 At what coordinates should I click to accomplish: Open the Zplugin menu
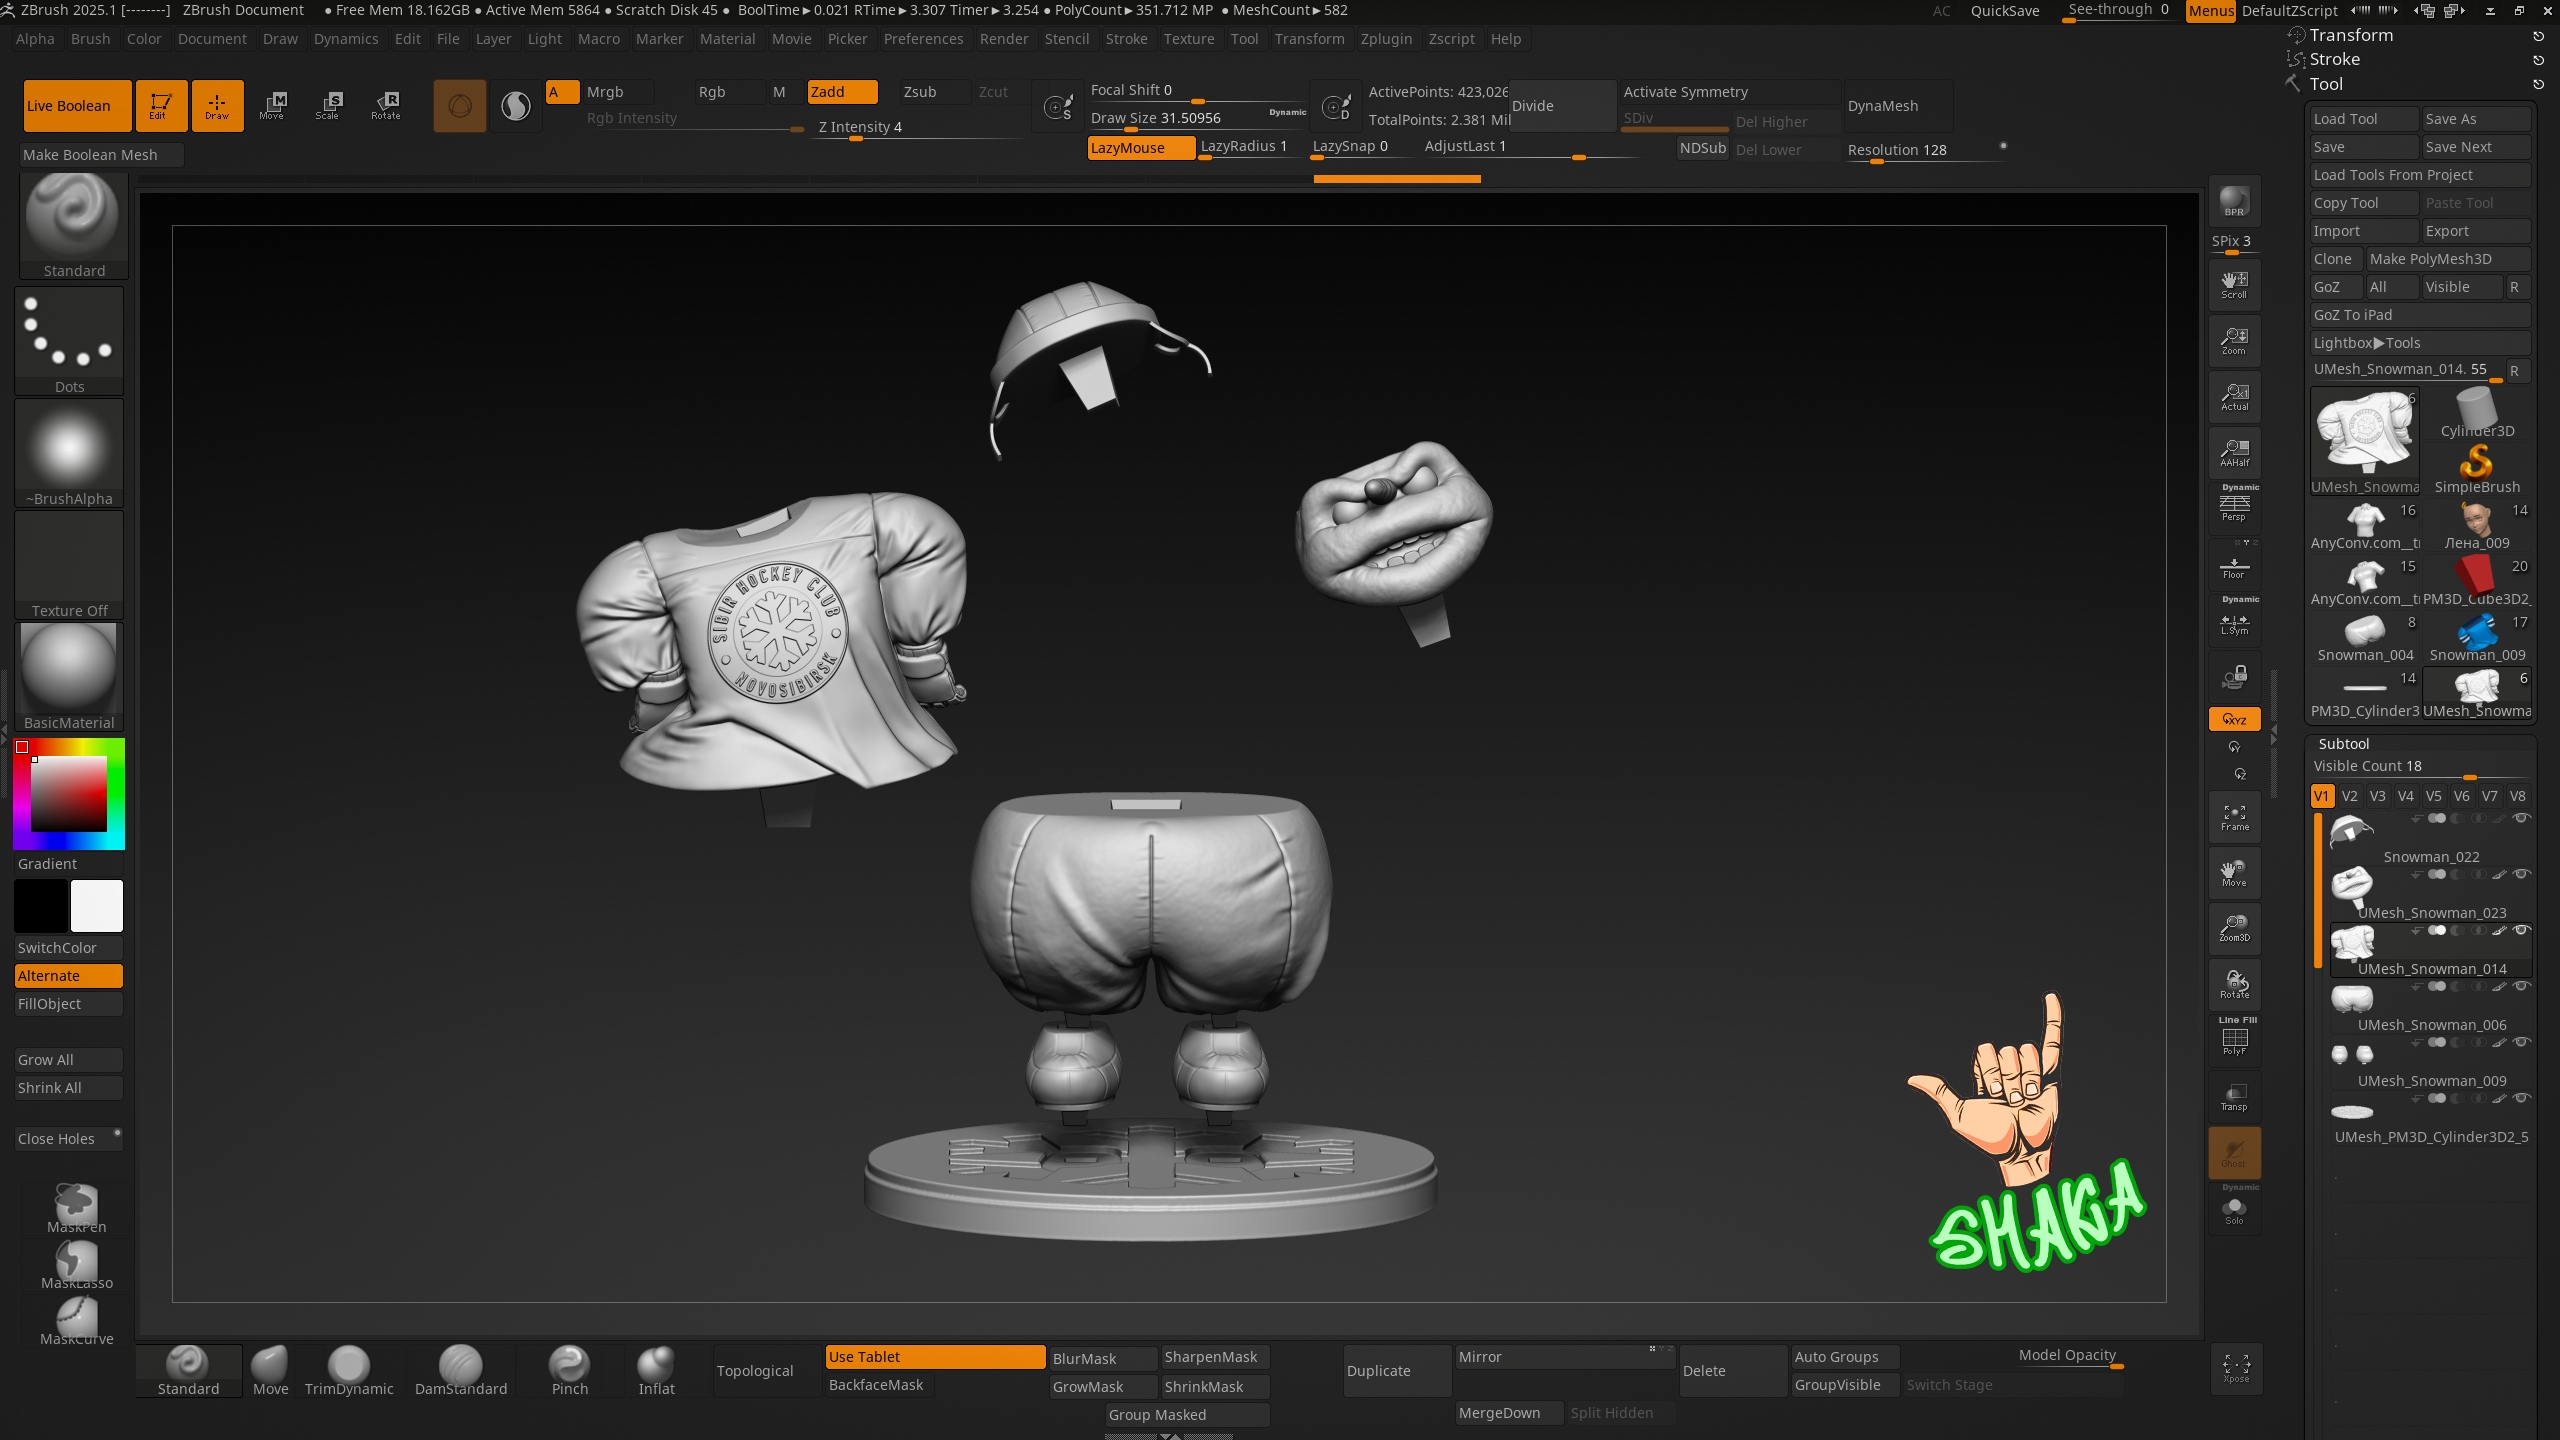[1386, 39]
